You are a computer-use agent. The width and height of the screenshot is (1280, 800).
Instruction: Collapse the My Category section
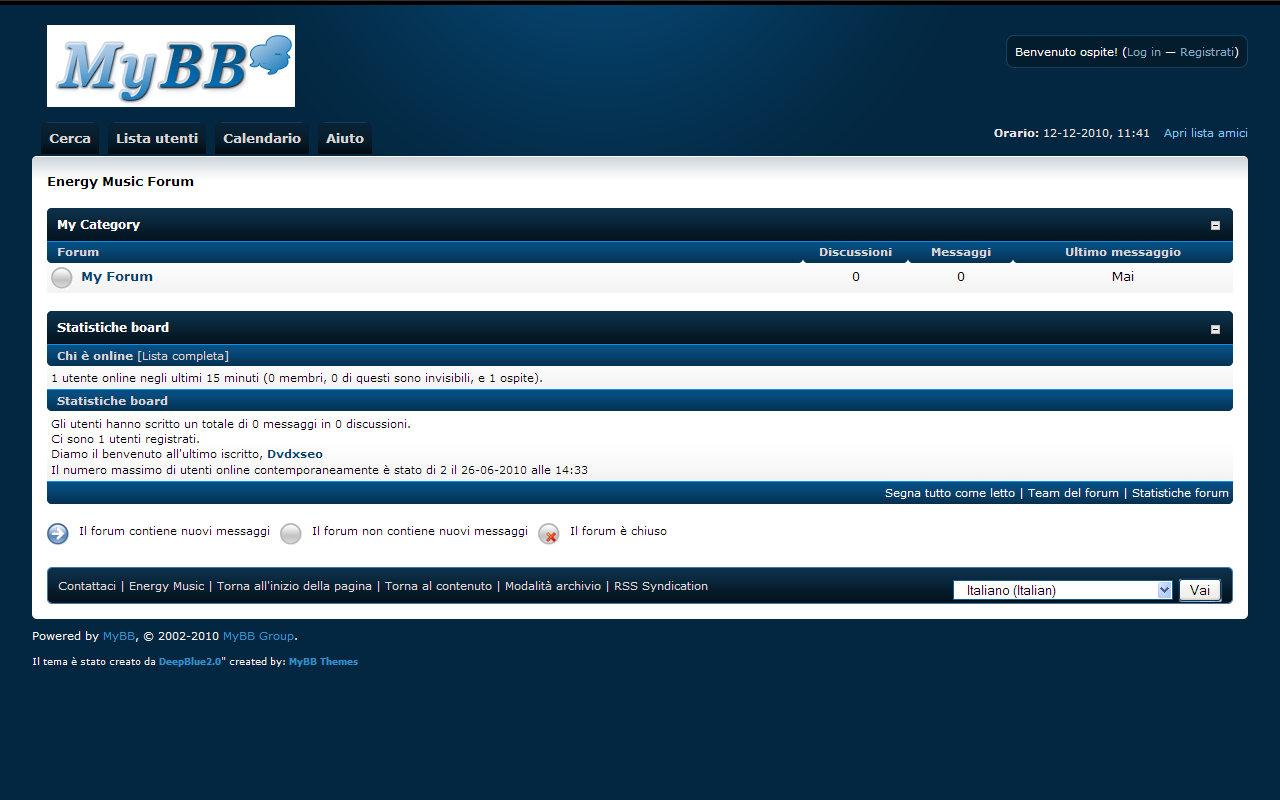[x=1216, y=226]
